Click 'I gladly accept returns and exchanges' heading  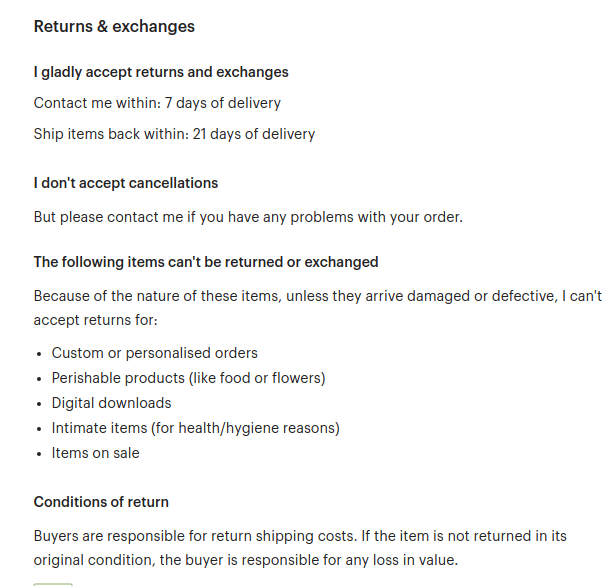pos(161,72)
